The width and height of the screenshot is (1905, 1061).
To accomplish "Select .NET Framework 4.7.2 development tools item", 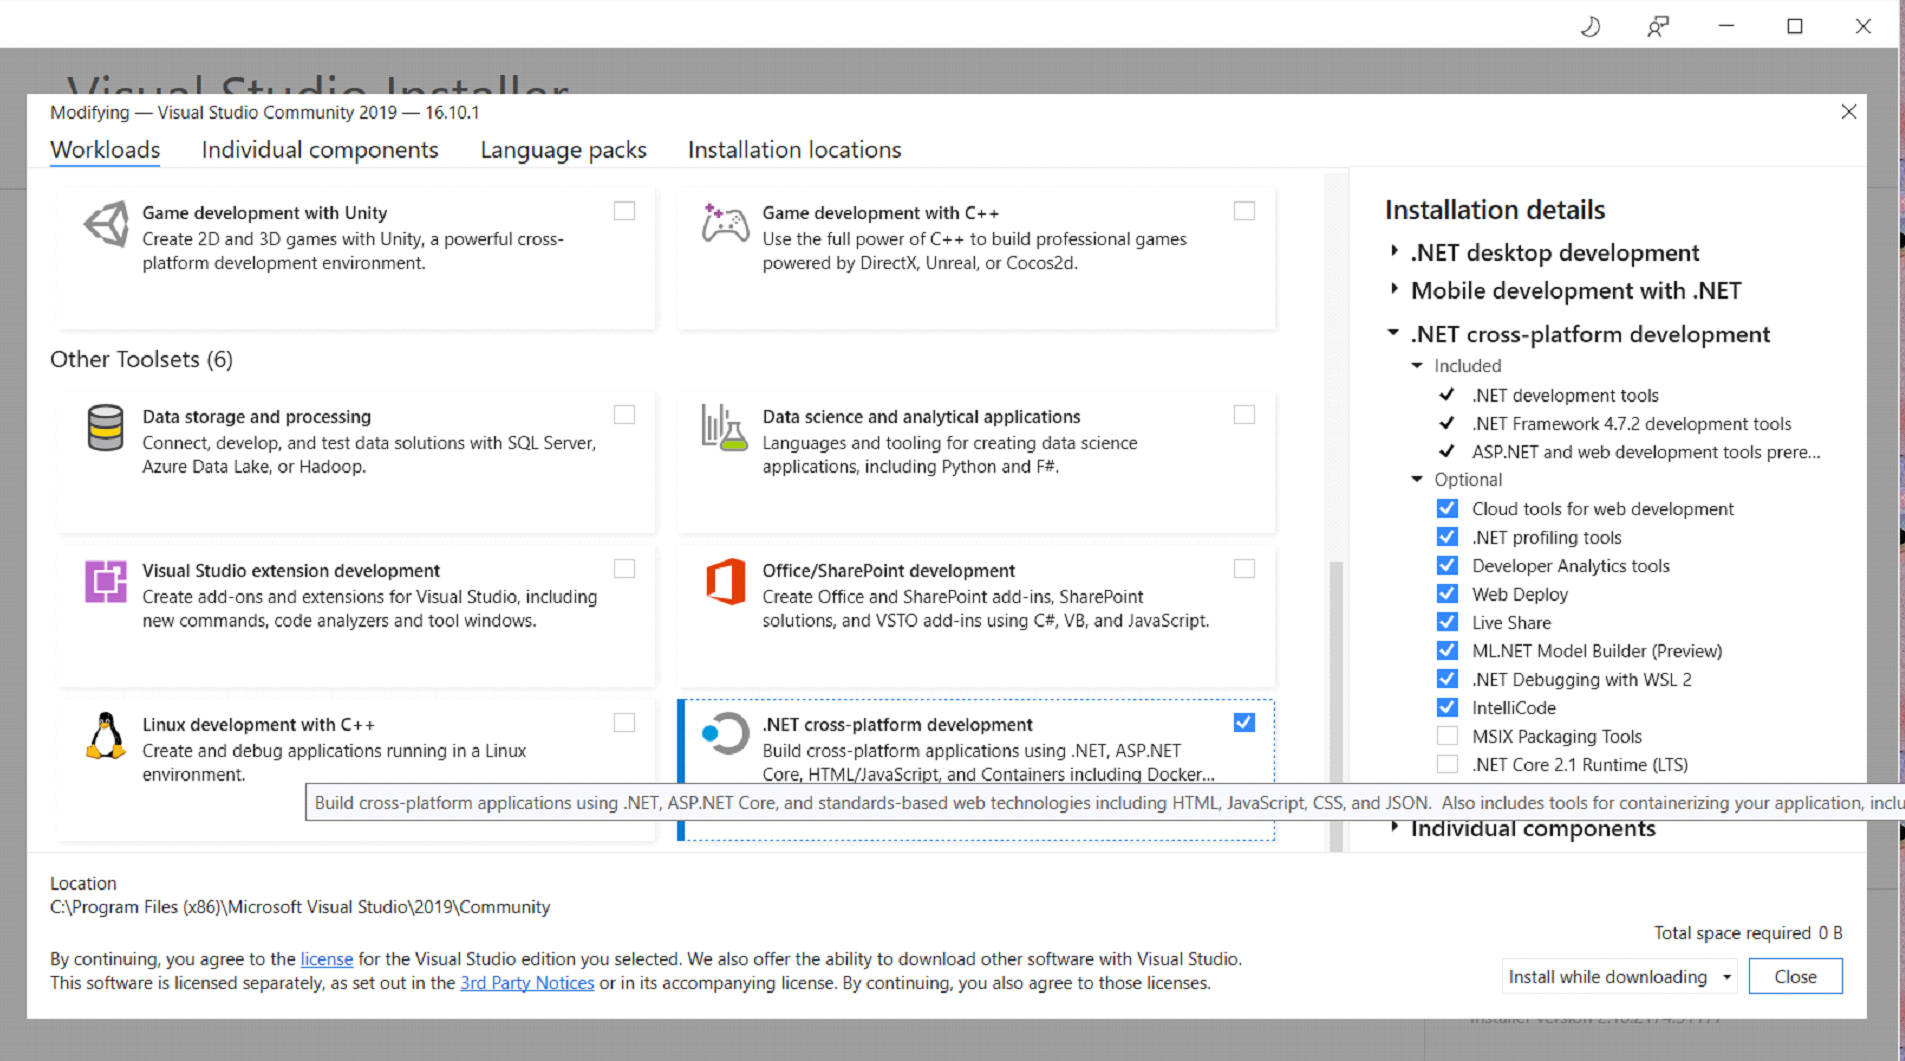I will tap(1631, 424).
